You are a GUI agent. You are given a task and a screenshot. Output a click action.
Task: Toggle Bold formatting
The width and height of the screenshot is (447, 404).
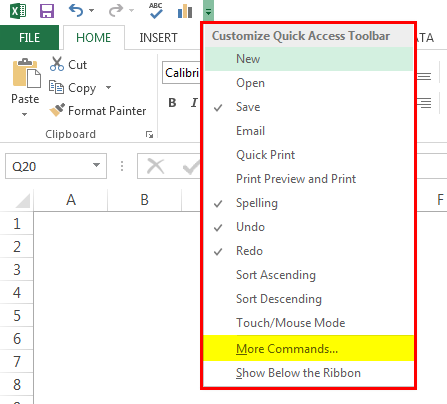pyautogui.click(x=172, y=103)
